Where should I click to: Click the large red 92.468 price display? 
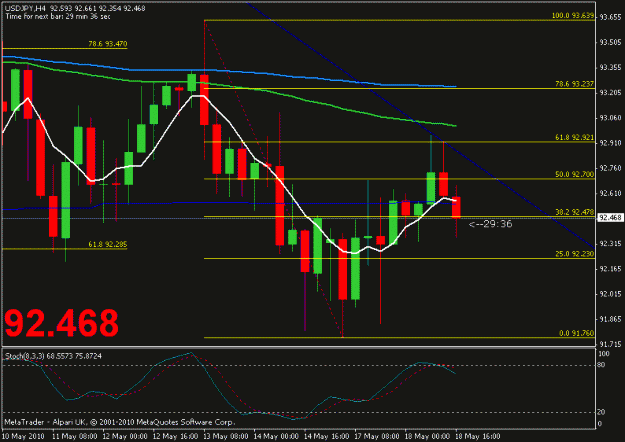61,323
